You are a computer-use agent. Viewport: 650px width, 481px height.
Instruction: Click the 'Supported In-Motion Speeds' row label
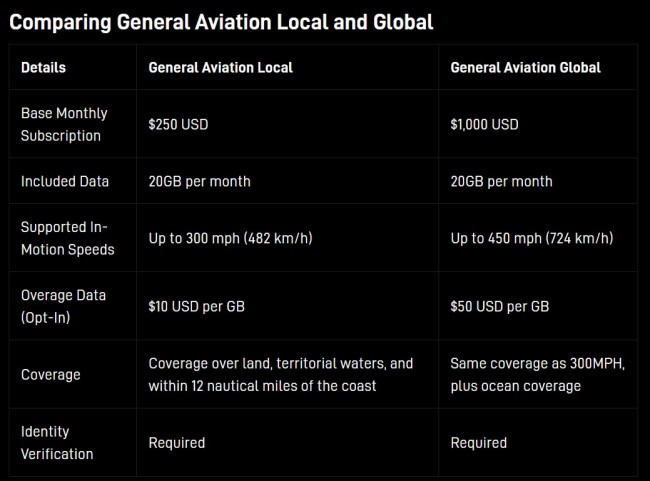[68, 238]
